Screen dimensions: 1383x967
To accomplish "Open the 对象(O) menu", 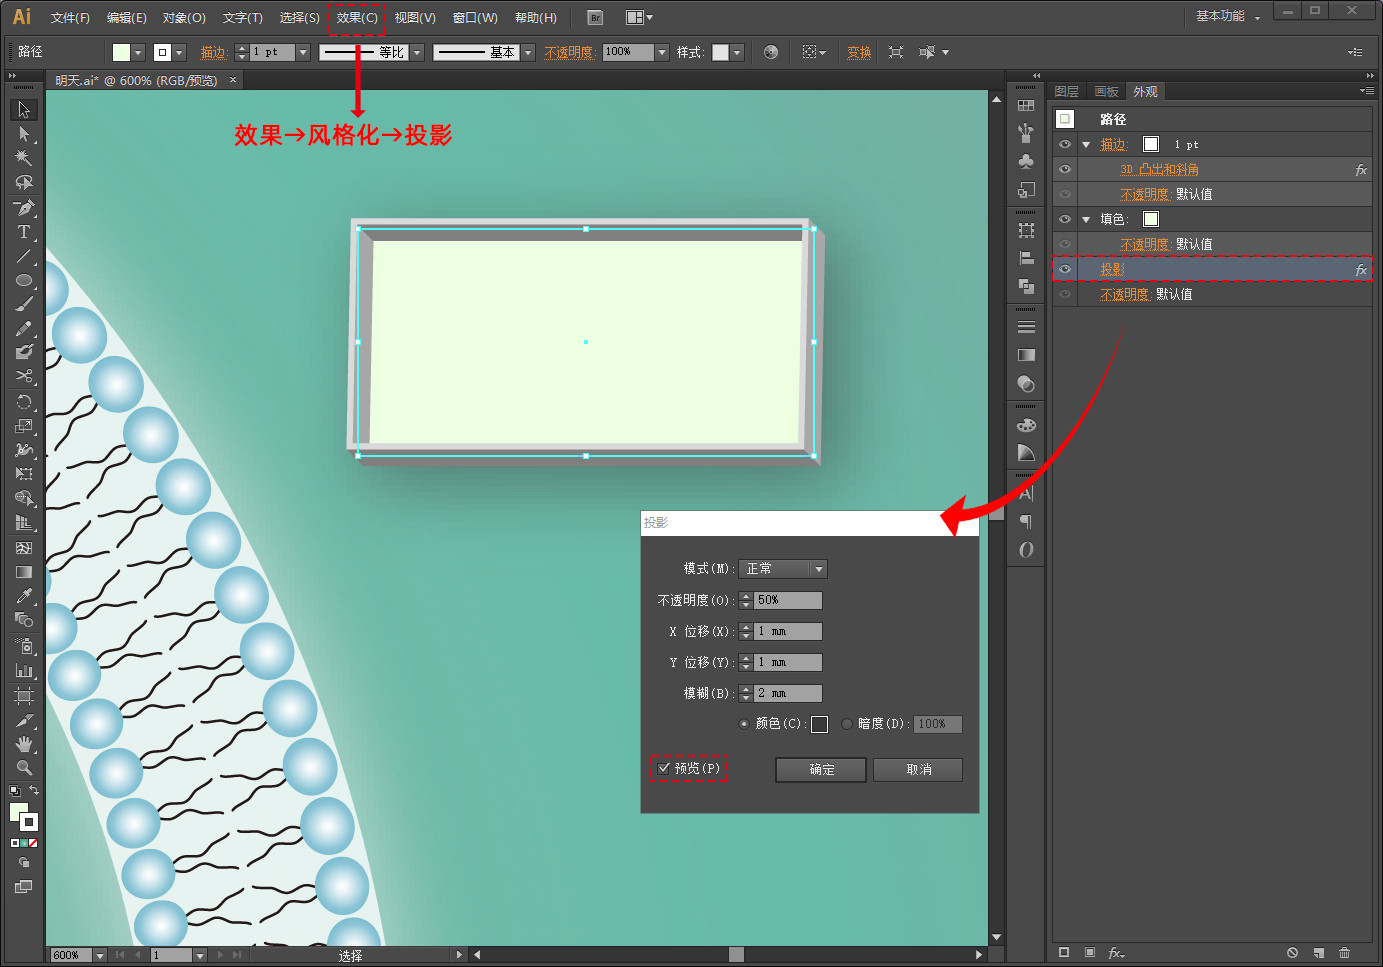I will click(x=184, y=18).
